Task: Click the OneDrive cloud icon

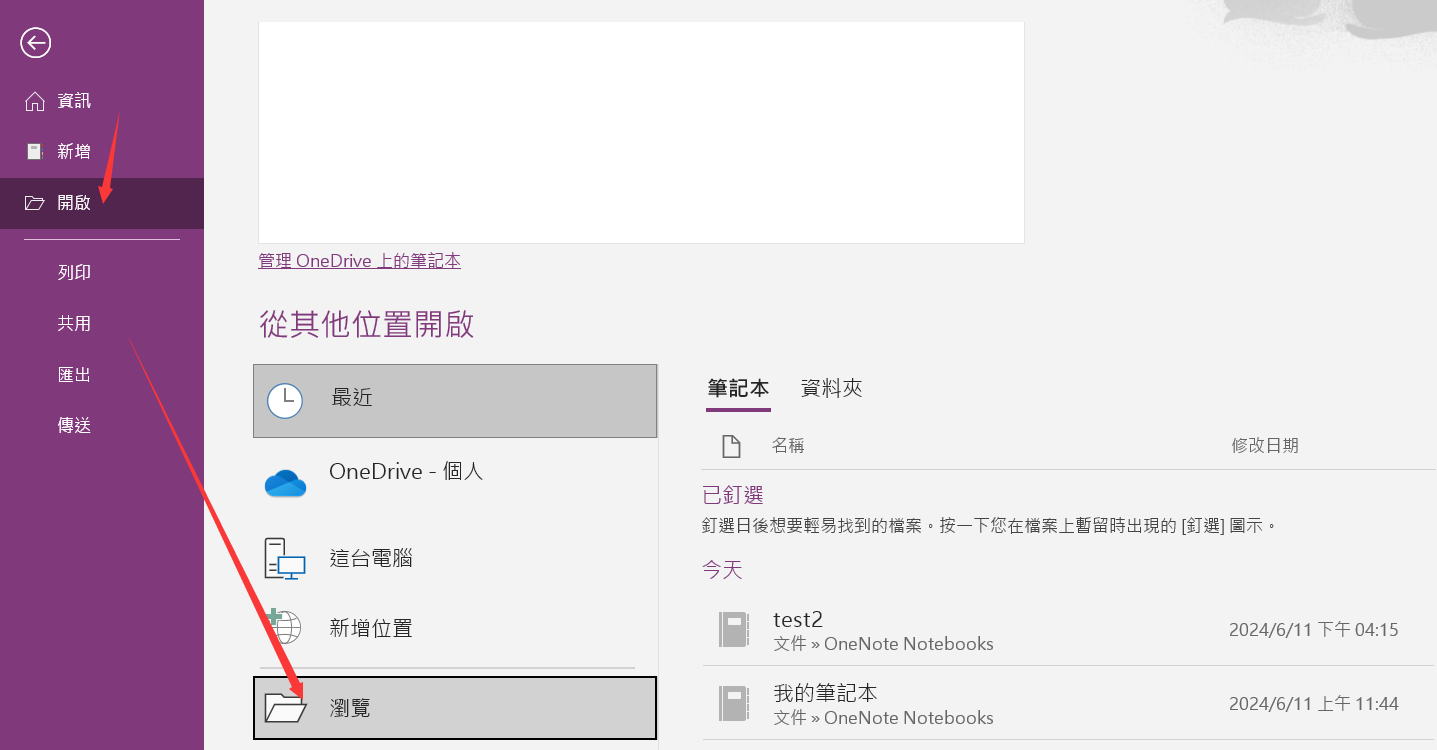Action: coord(285,484)
